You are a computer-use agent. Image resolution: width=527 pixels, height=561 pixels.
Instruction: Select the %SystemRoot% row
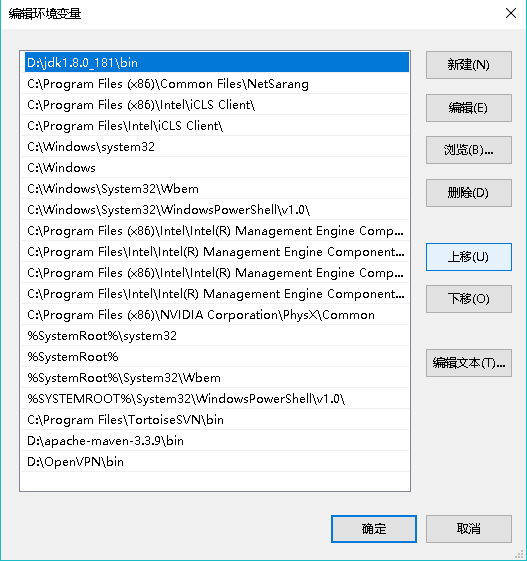tap(217, 357)
